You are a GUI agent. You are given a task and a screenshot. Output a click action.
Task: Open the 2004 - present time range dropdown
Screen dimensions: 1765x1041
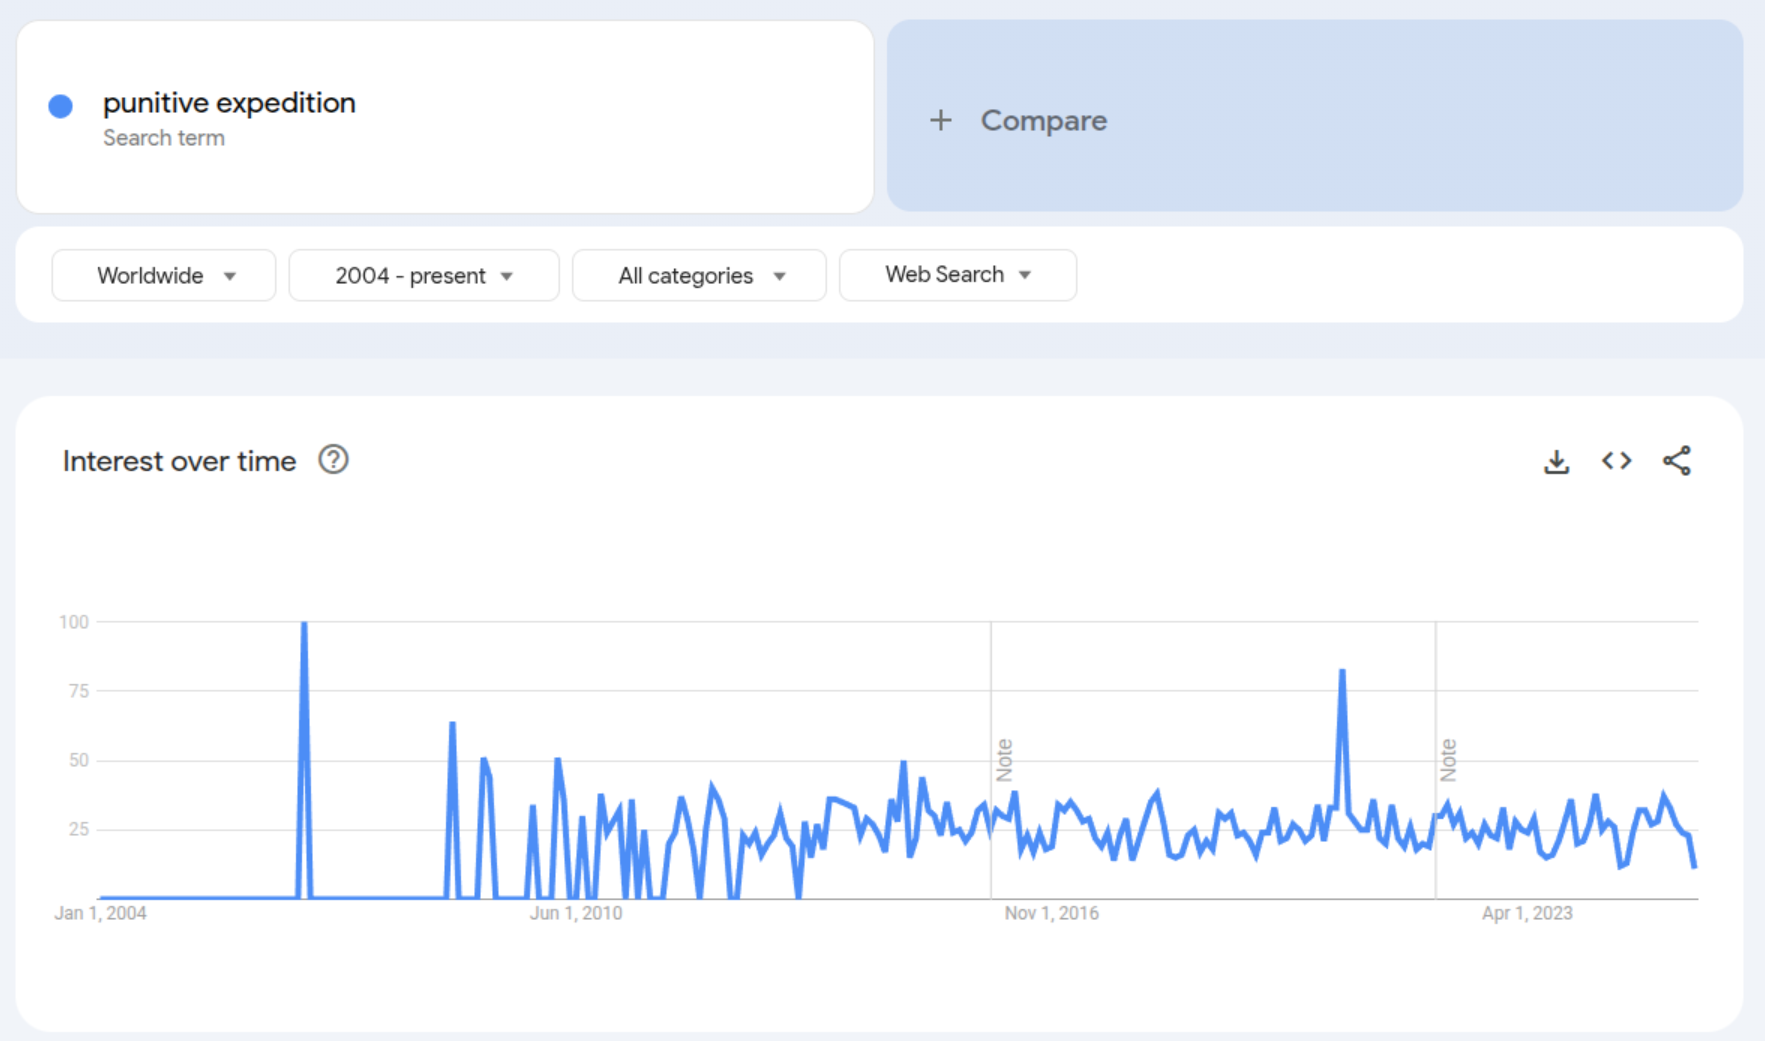pos(424,275)
